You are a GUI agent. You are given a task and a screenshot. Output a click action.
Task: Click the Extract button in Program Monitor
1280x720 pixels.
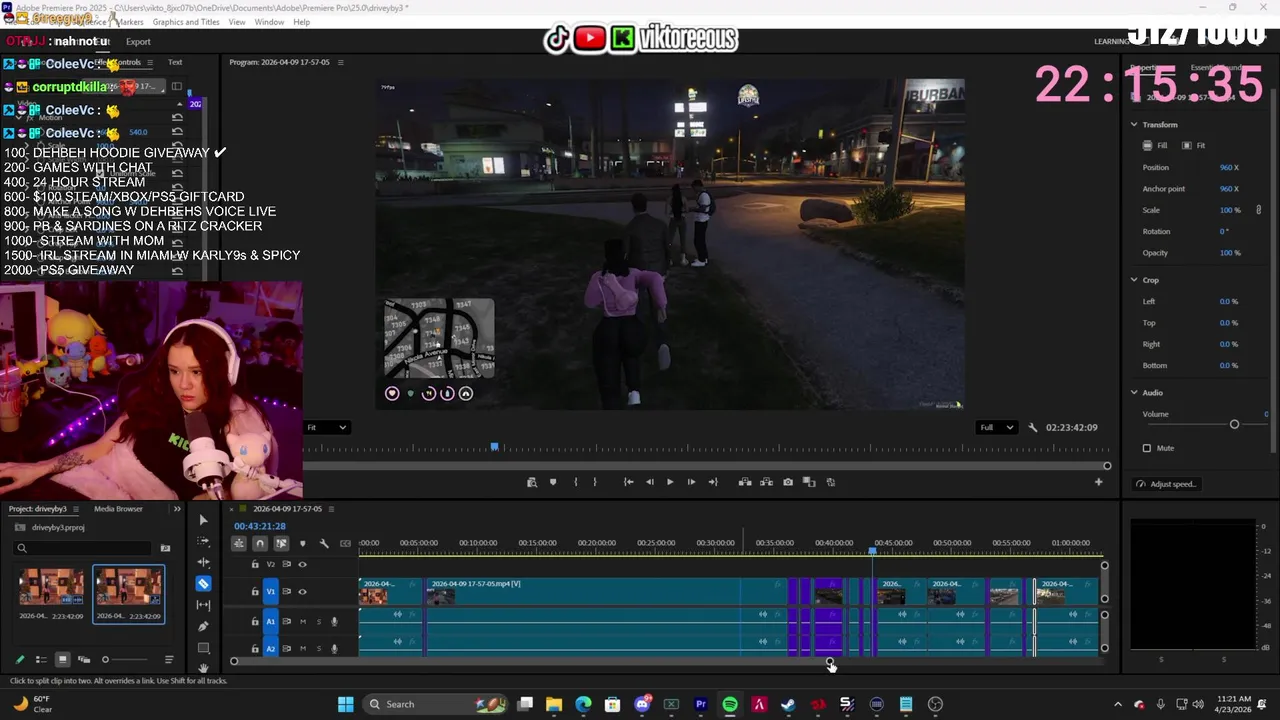tap(766, 482)
